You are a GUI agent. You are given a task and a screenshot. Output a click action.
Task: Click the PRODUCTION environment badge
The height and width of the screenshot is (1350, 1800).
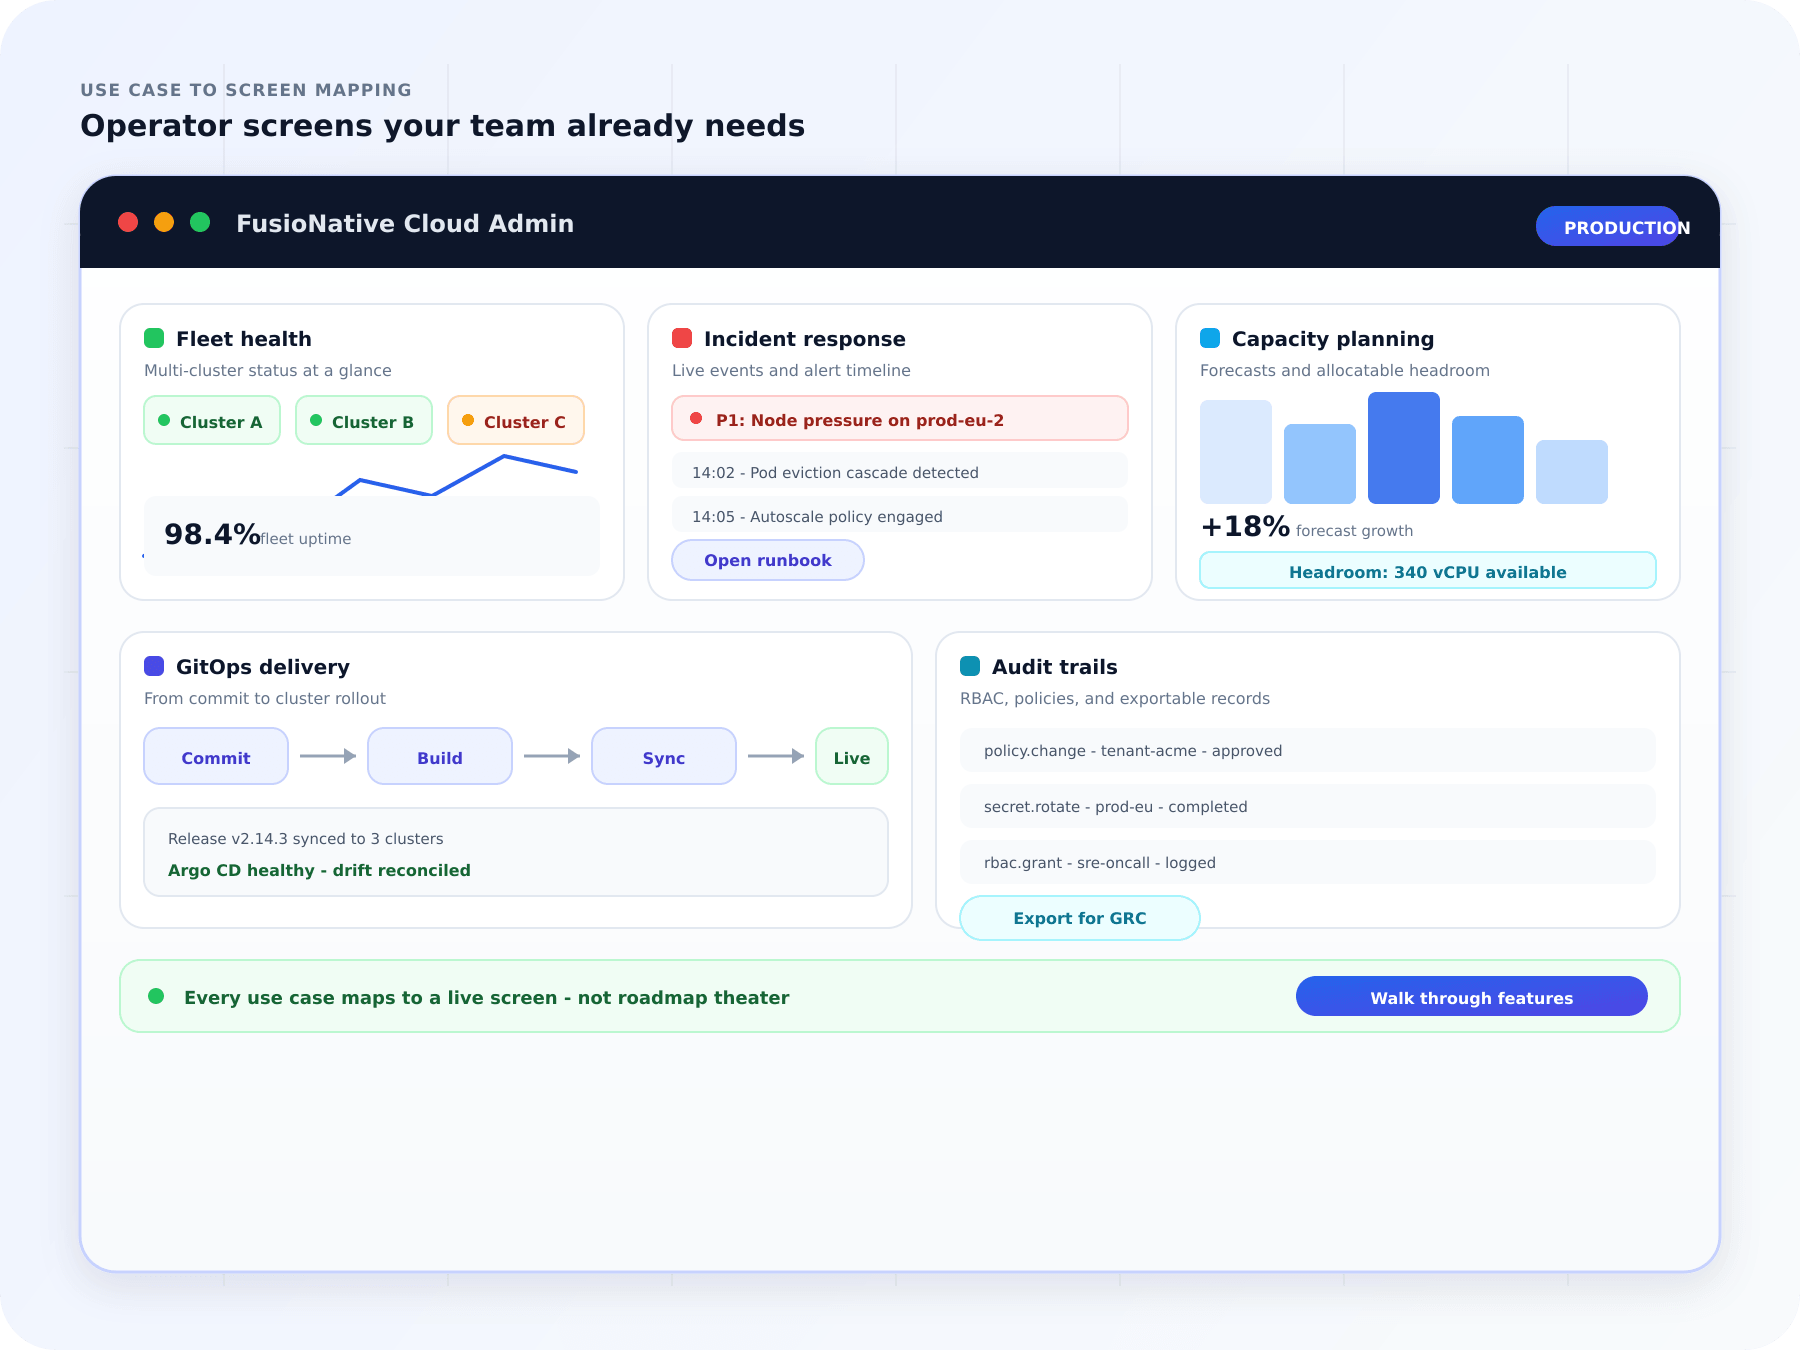1608,226
